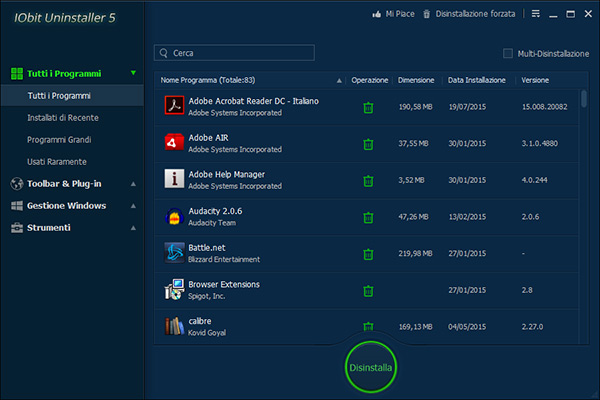Click the Adobe AIR program icon
600x400 pixels.
pyautogui.click(x=174, y=142)
